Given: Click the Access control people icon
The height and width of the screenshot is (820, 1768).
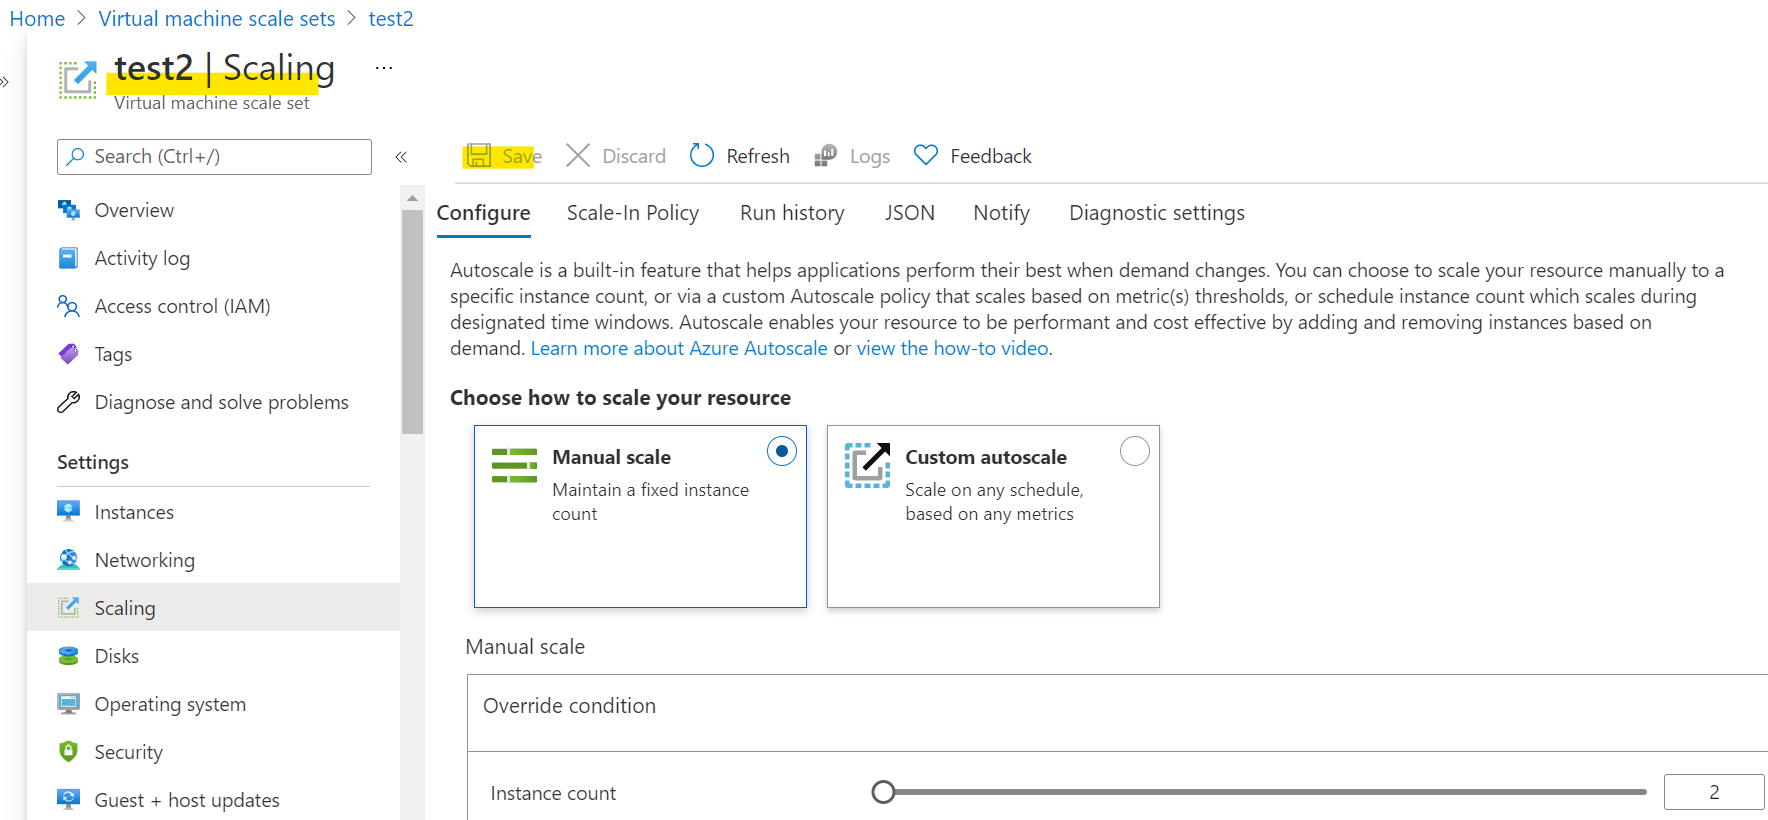Looking at the screenshot, I should 68,306.
